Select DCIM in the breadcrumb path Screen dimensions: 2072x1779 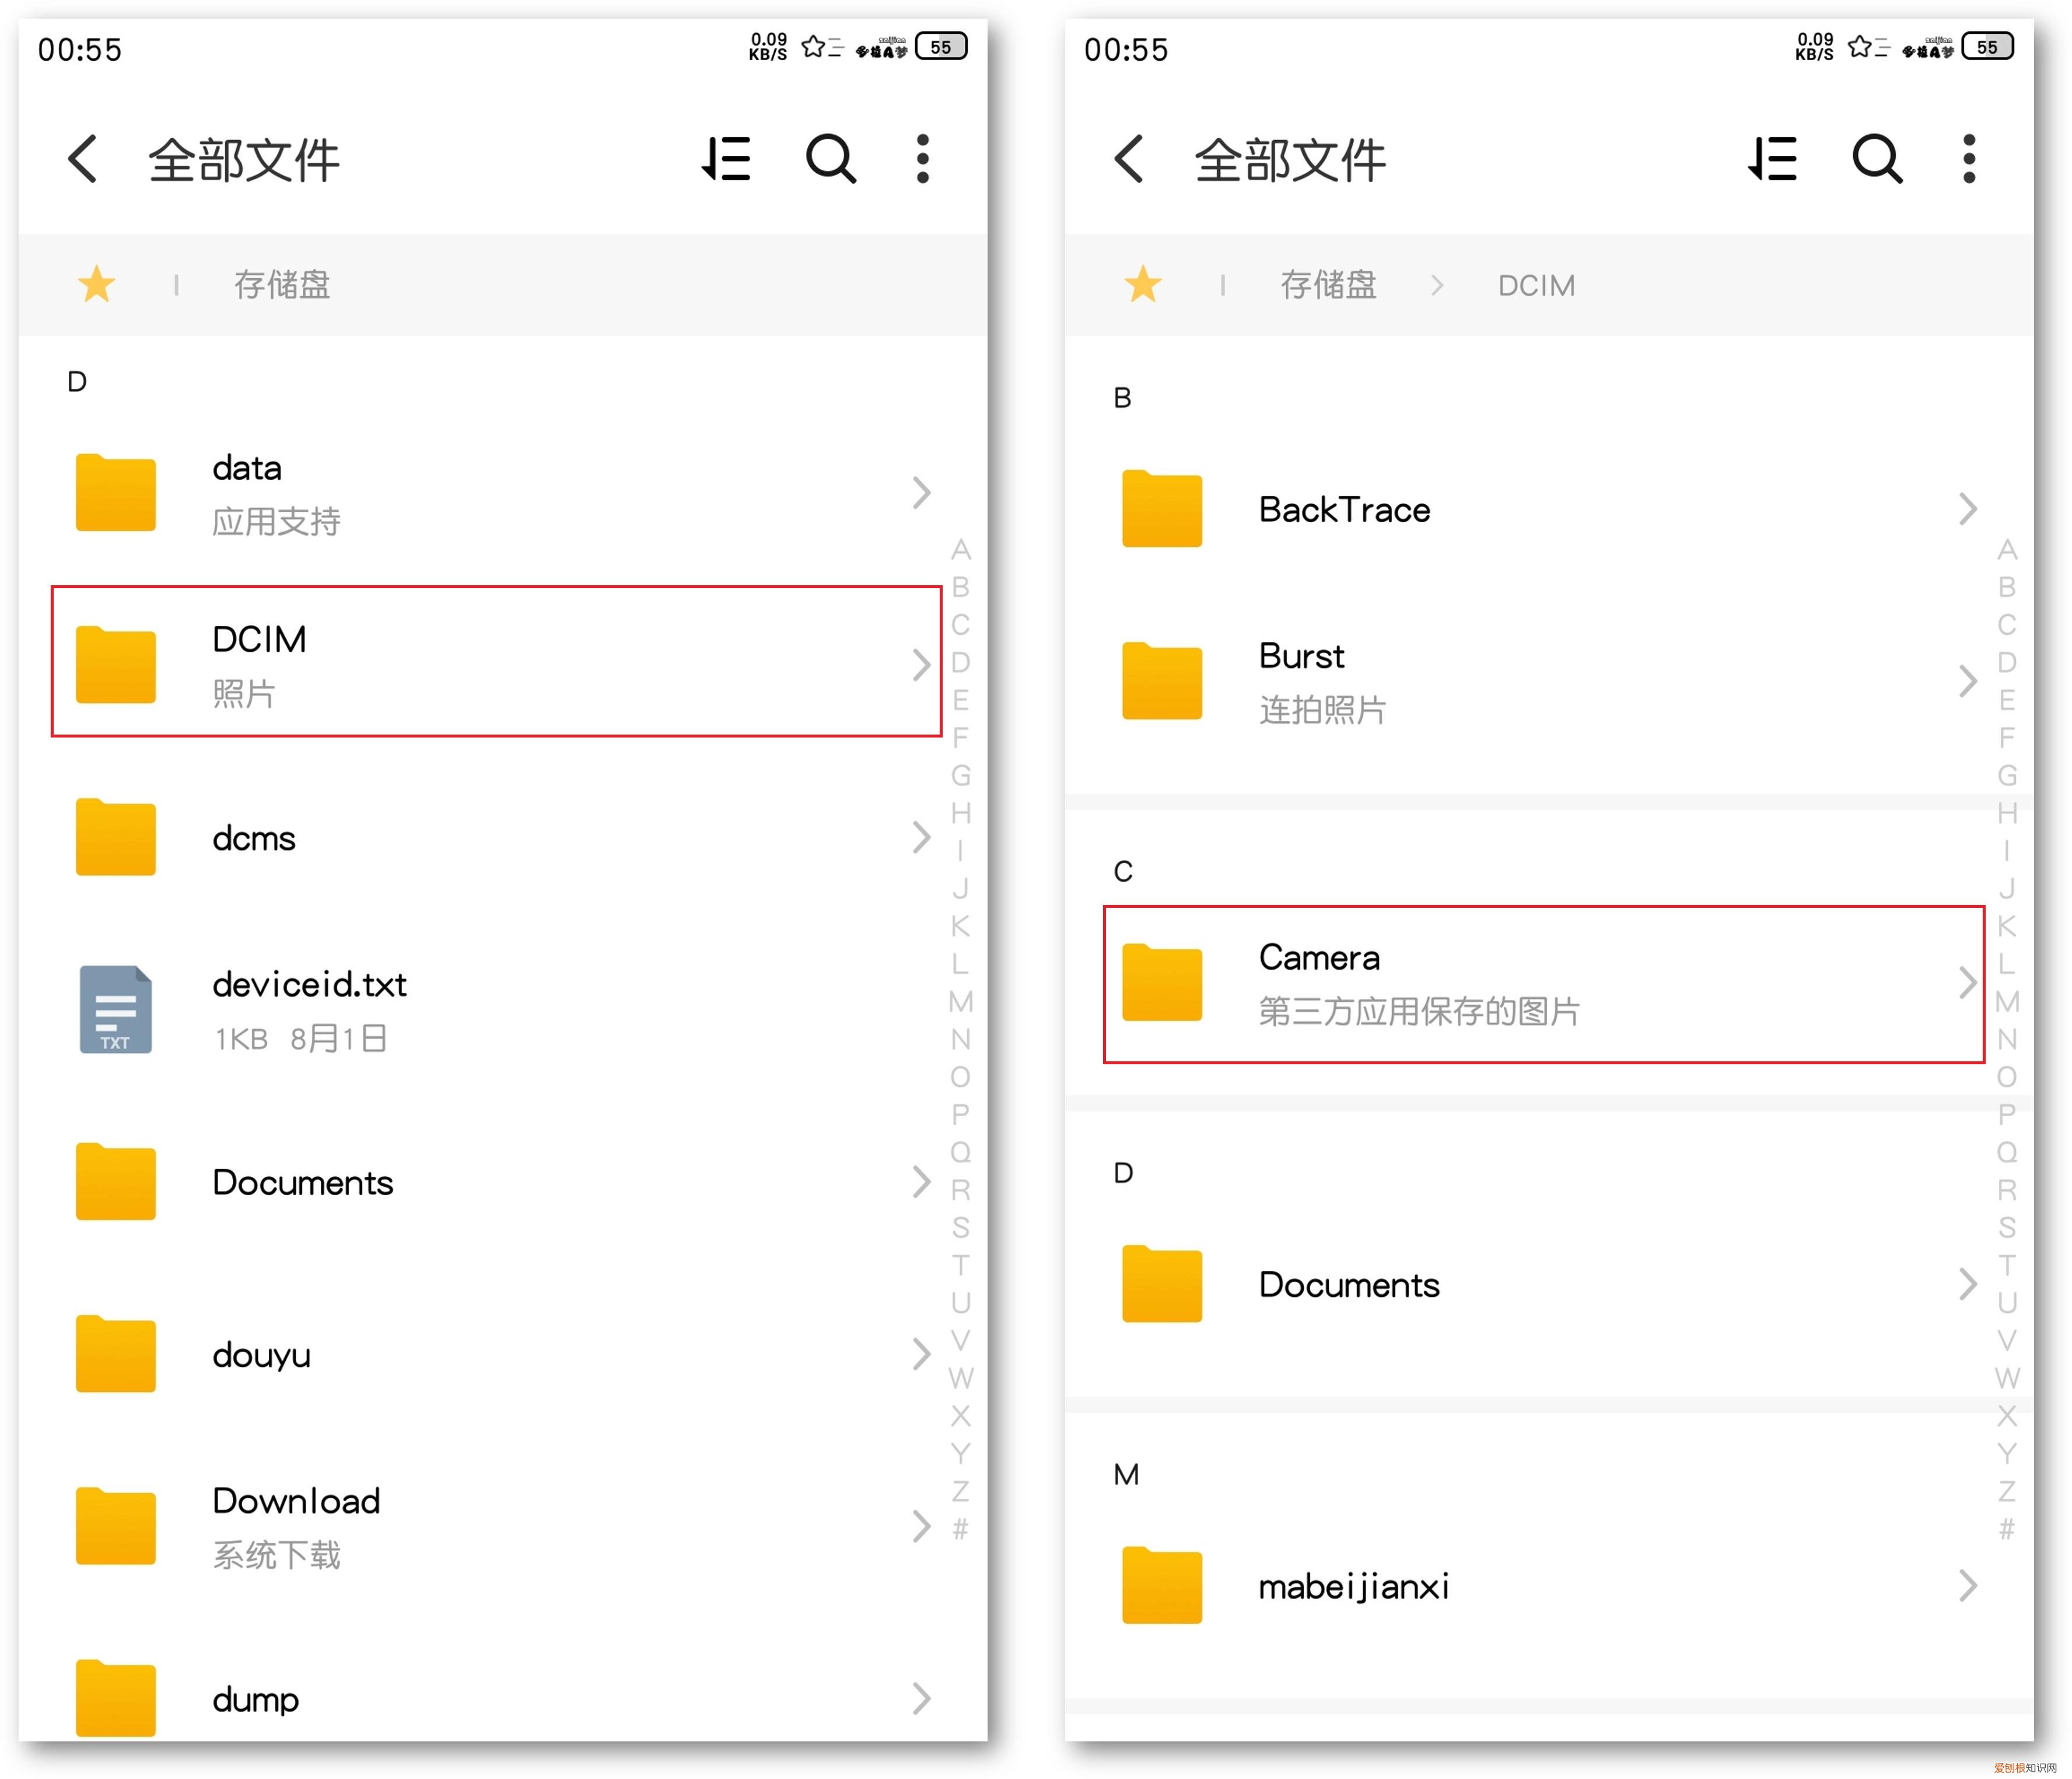[x=1535, y=285]
